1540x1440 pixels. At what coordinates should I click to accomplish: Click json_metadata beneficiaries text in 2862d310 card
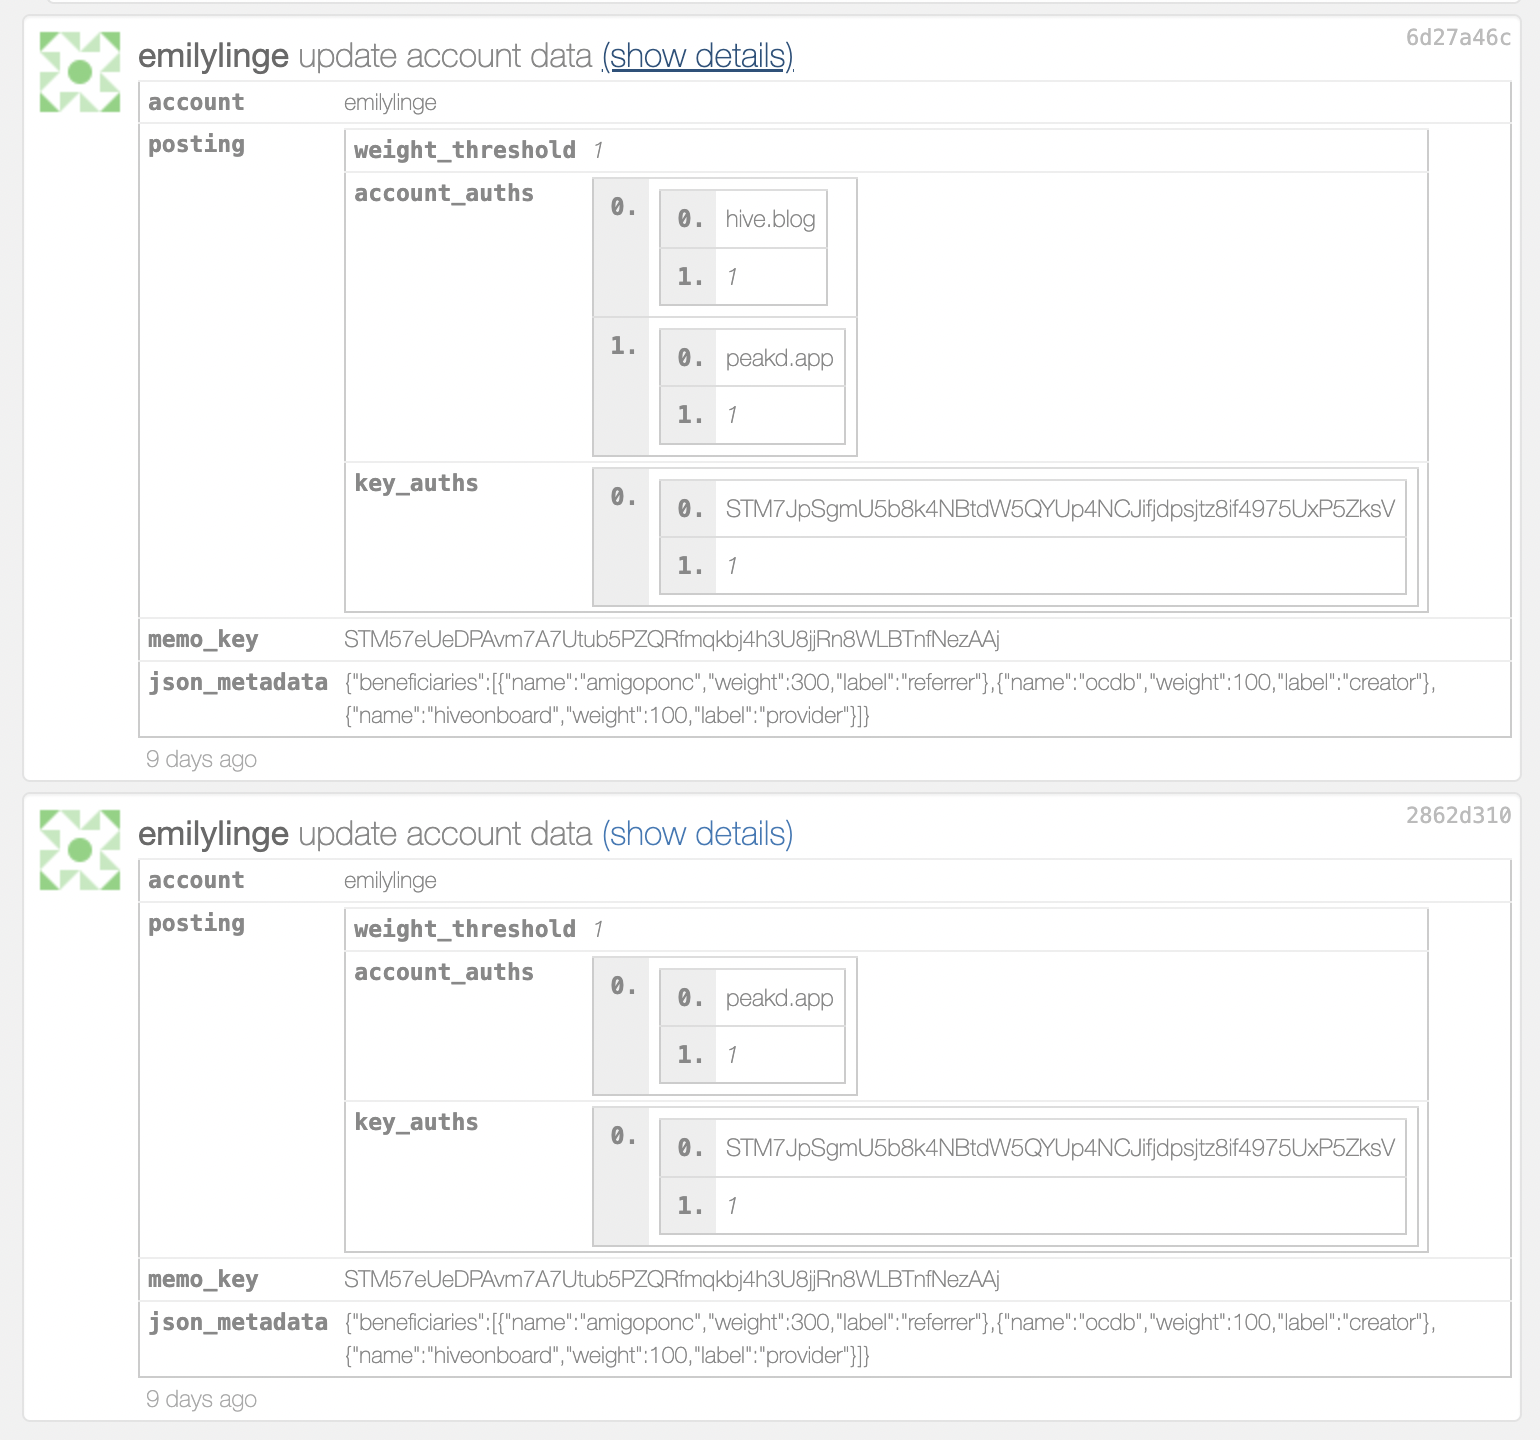[890, 1339]
